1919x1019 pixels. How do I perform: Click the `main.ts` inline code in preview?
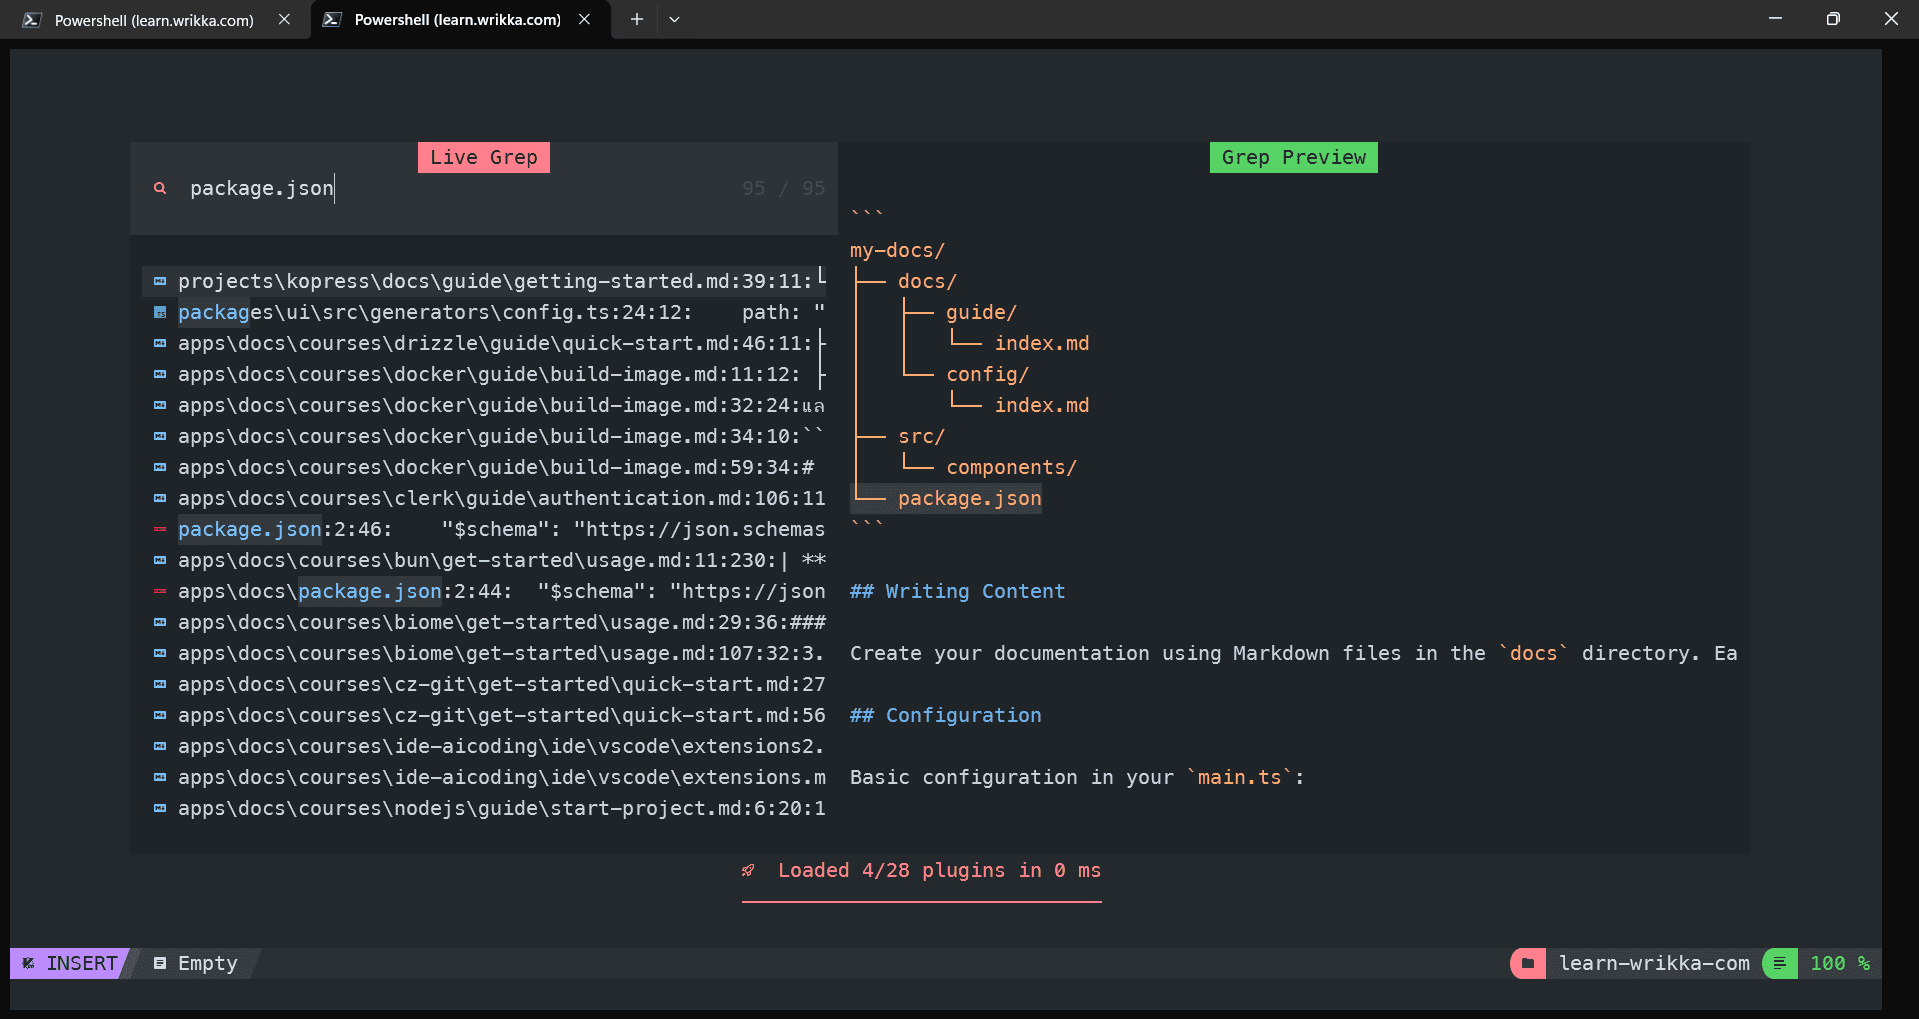(1239, 777)
